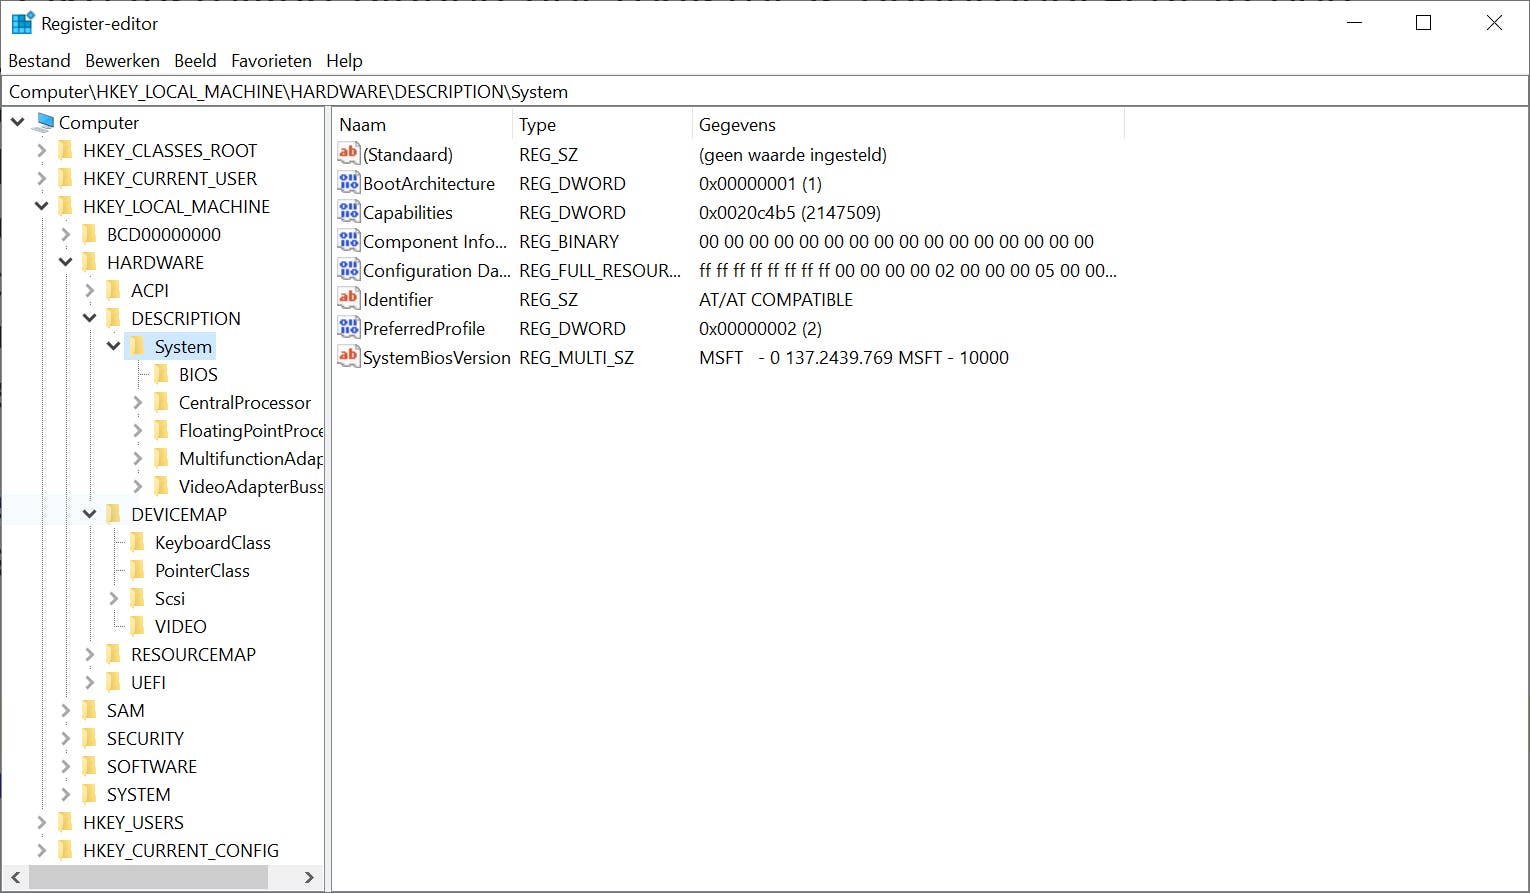Select the REG_BINARY type cell
The width and height of the screenshot is (1530, 893).
(569, 241)
